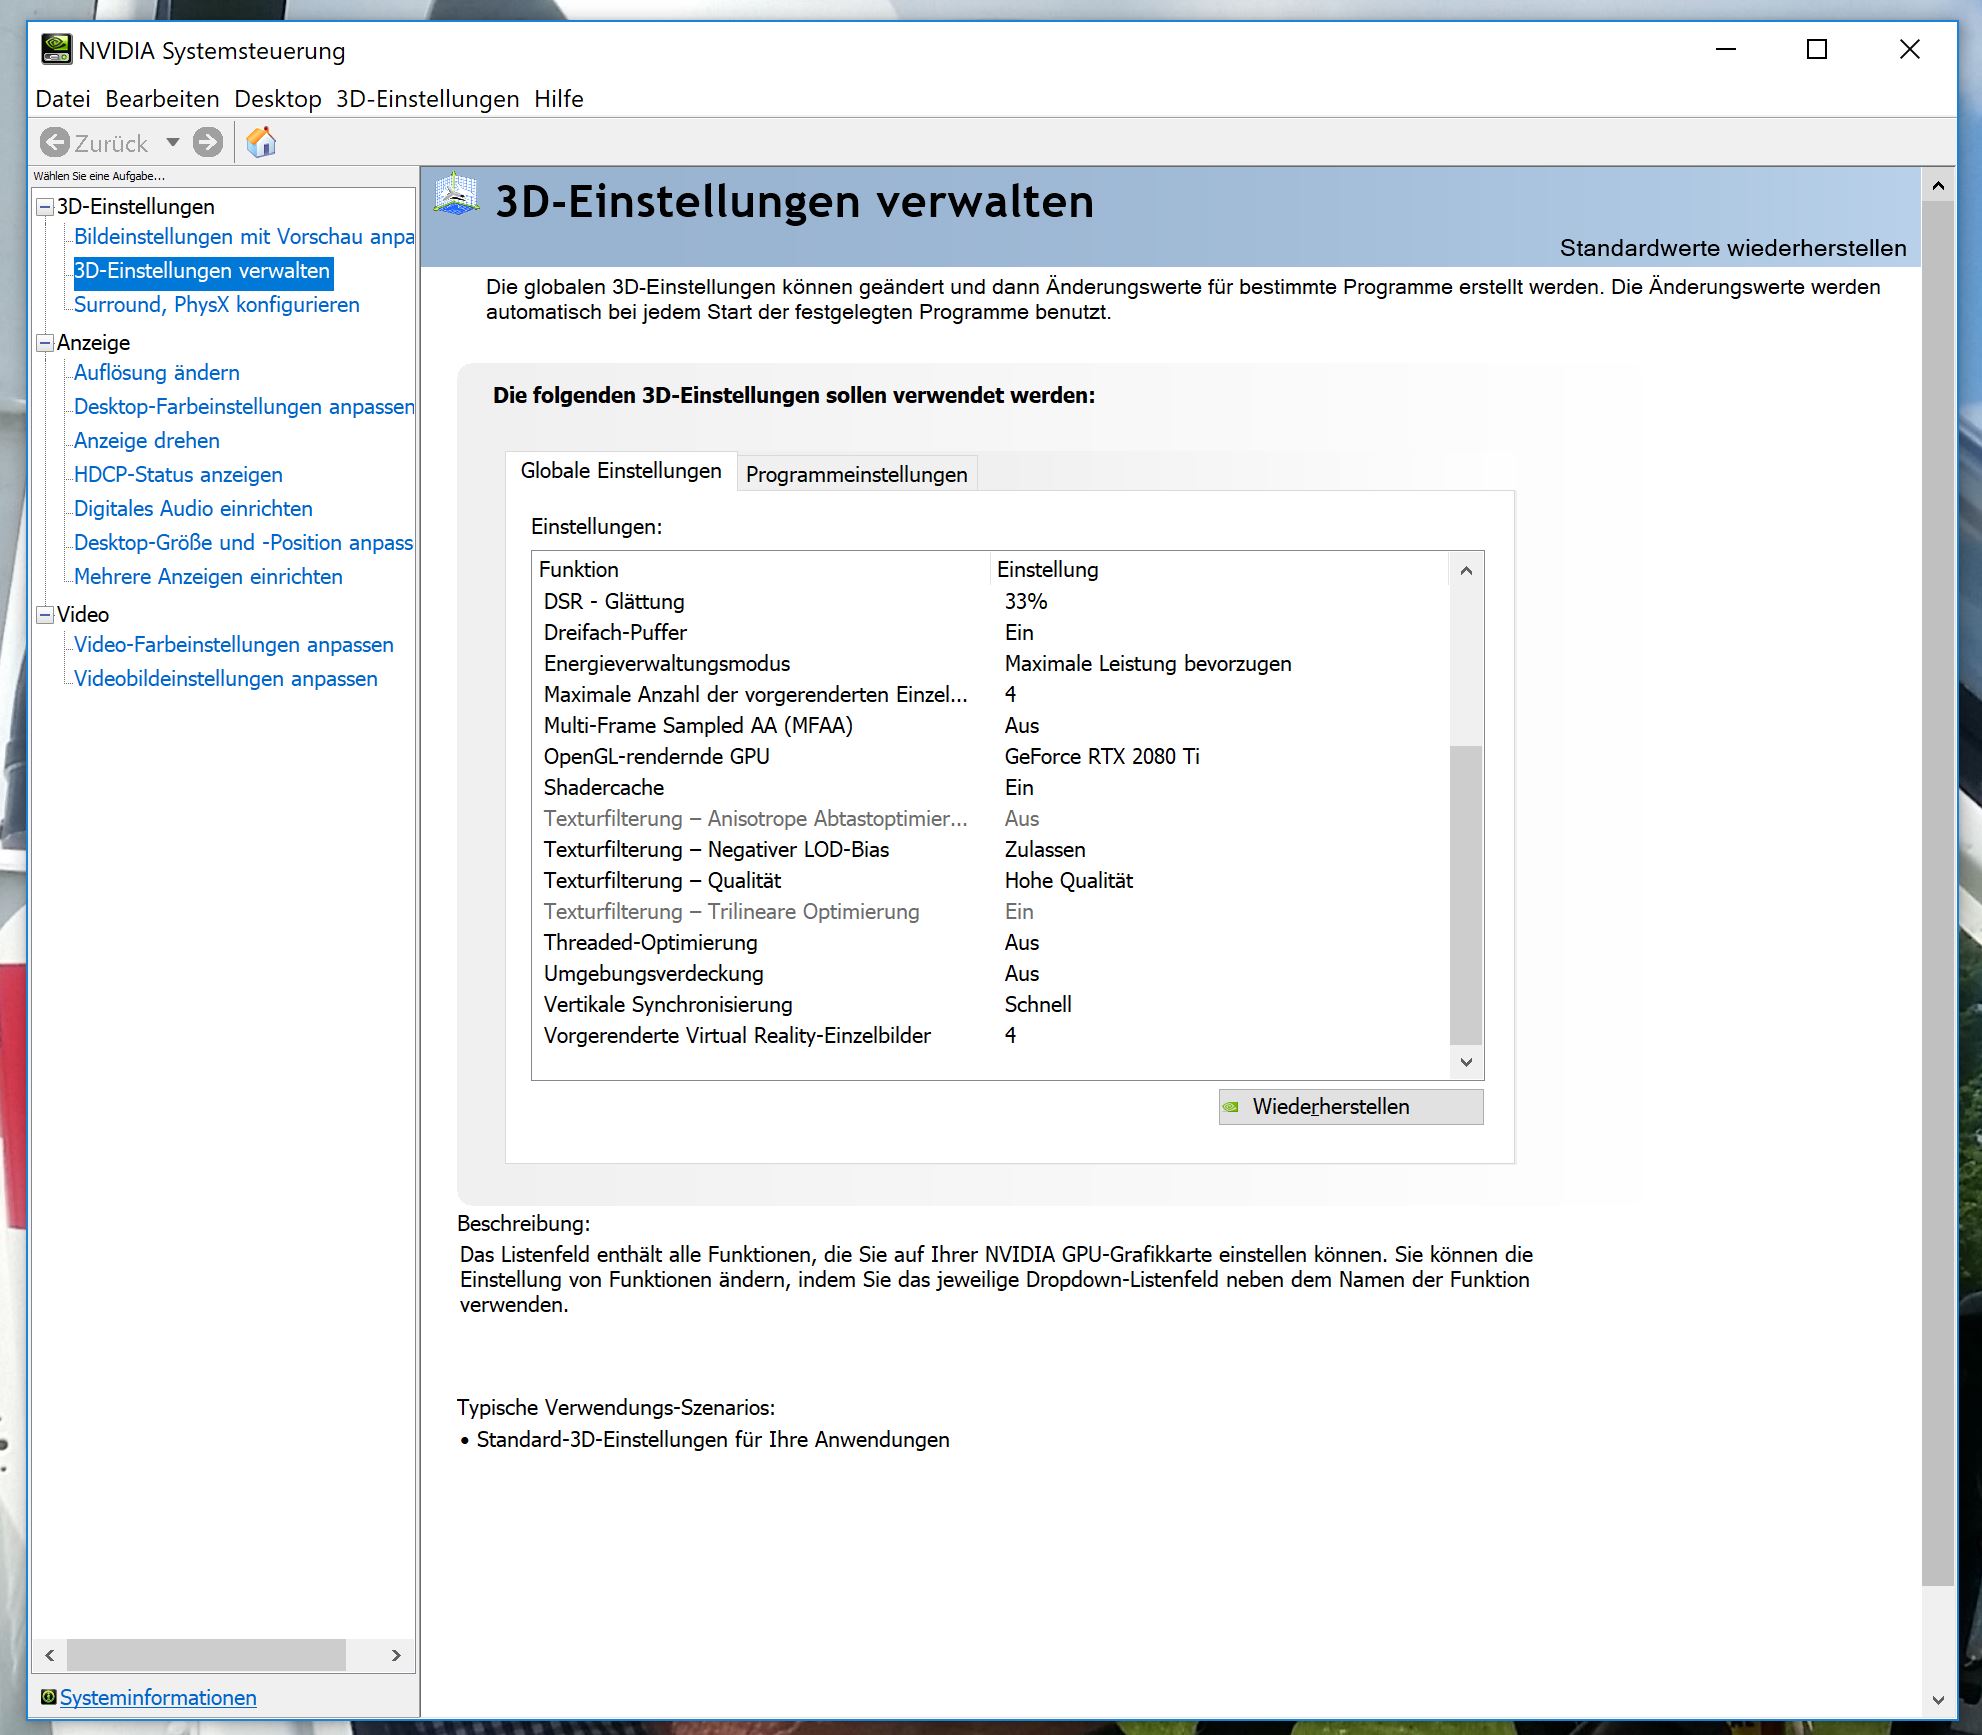Click settings list scroll-up arrow
The height and width of the screenshot is (1735, 1982).
pos(1466,571)
